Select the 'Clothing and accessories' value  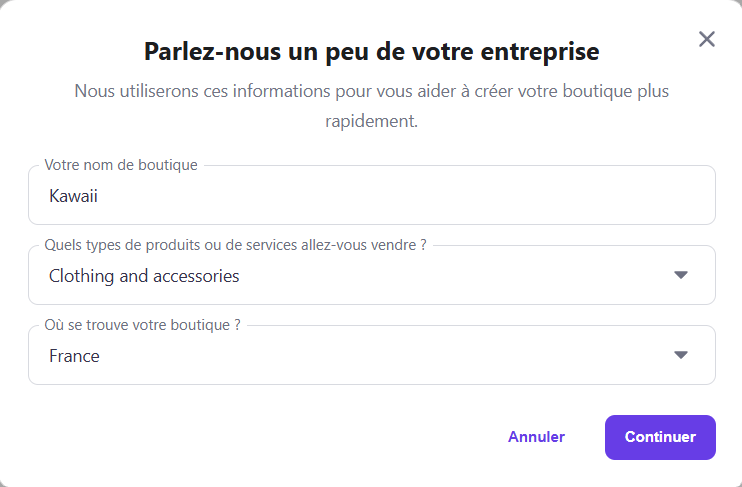click(144, 276)
